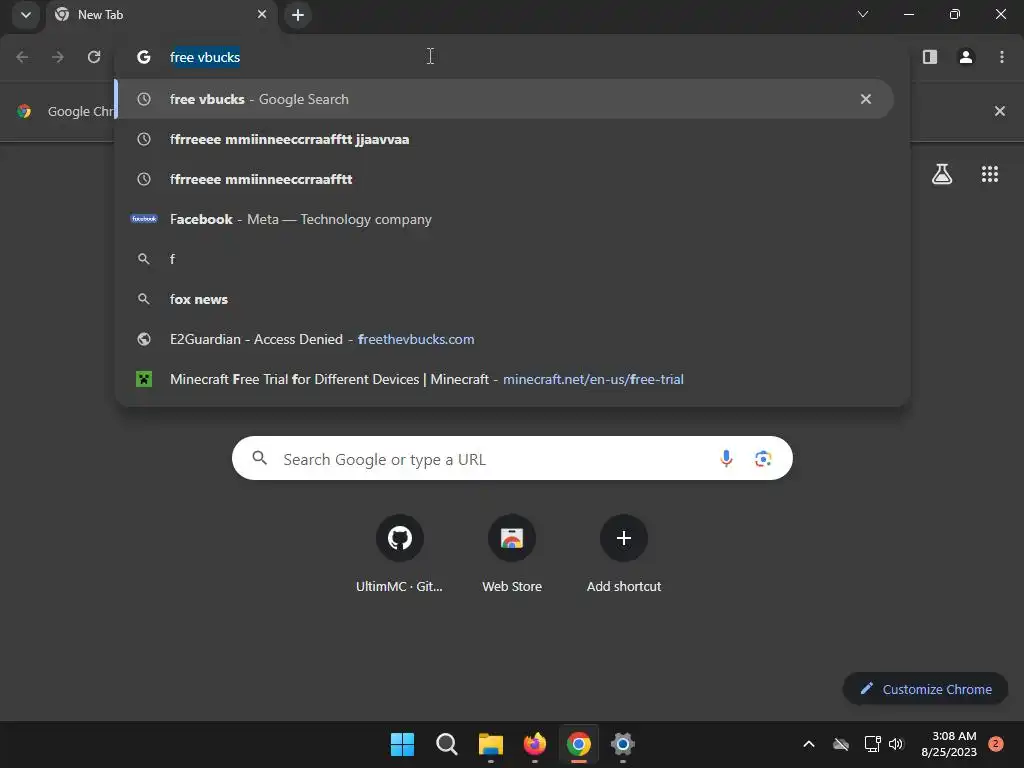
Task: Toggle the Chrome side panel
Action: pyautogui.click(x=930, y=57)
